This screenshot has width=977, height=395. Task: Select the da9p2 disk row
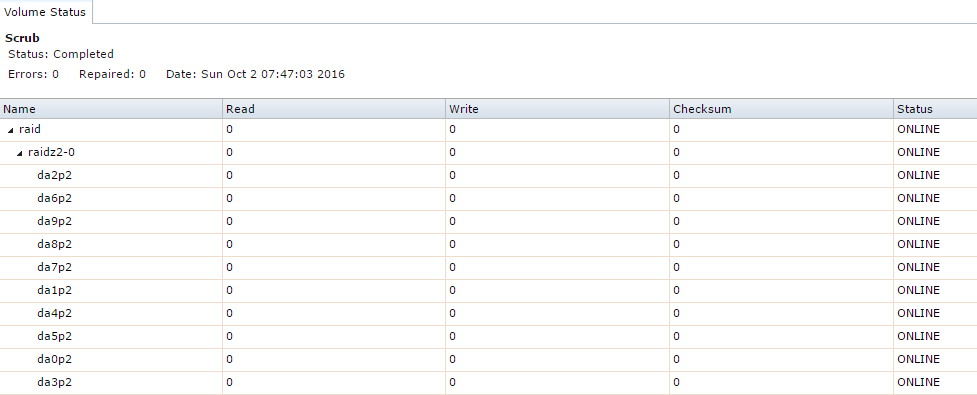tap(488, 221)
